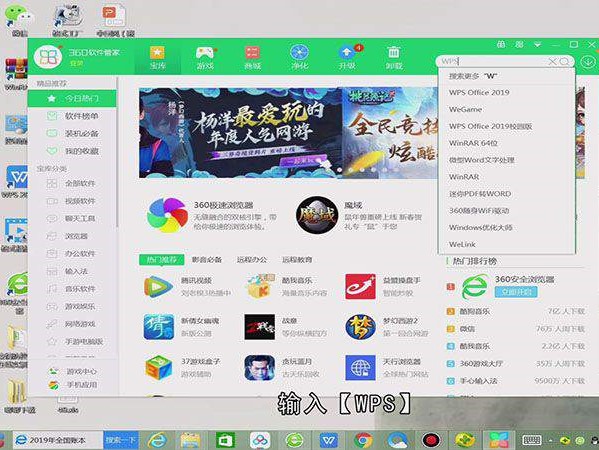Click the 益盟操盘手 app icon

click(x=360, y=287)
